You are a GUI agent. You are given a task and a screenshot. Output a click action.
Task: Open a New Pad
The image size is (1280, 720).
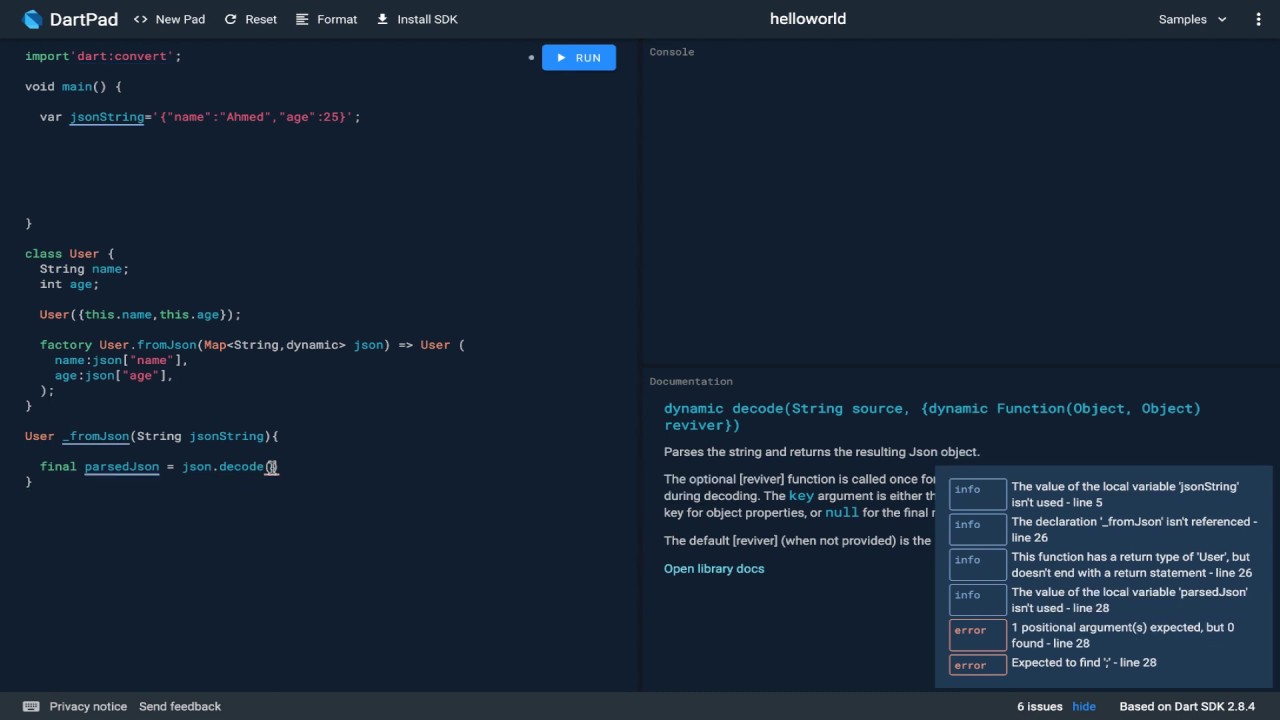tap(169, 19)
